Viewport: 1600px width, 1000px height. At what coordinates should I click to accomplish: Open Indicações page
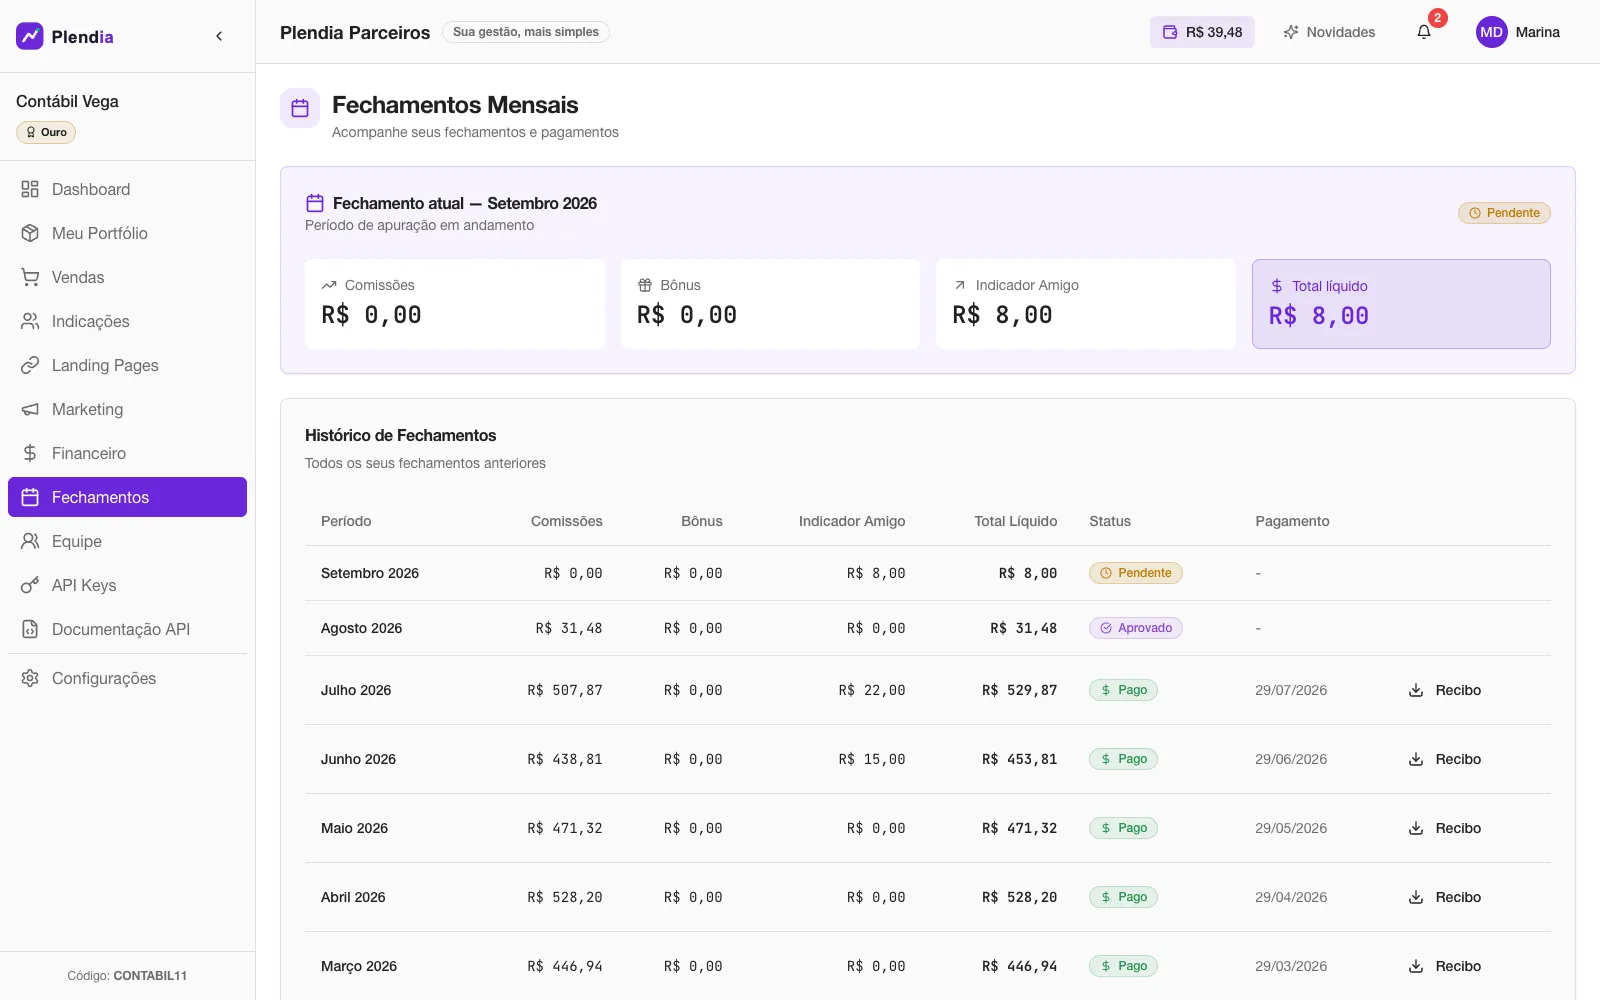127,321
